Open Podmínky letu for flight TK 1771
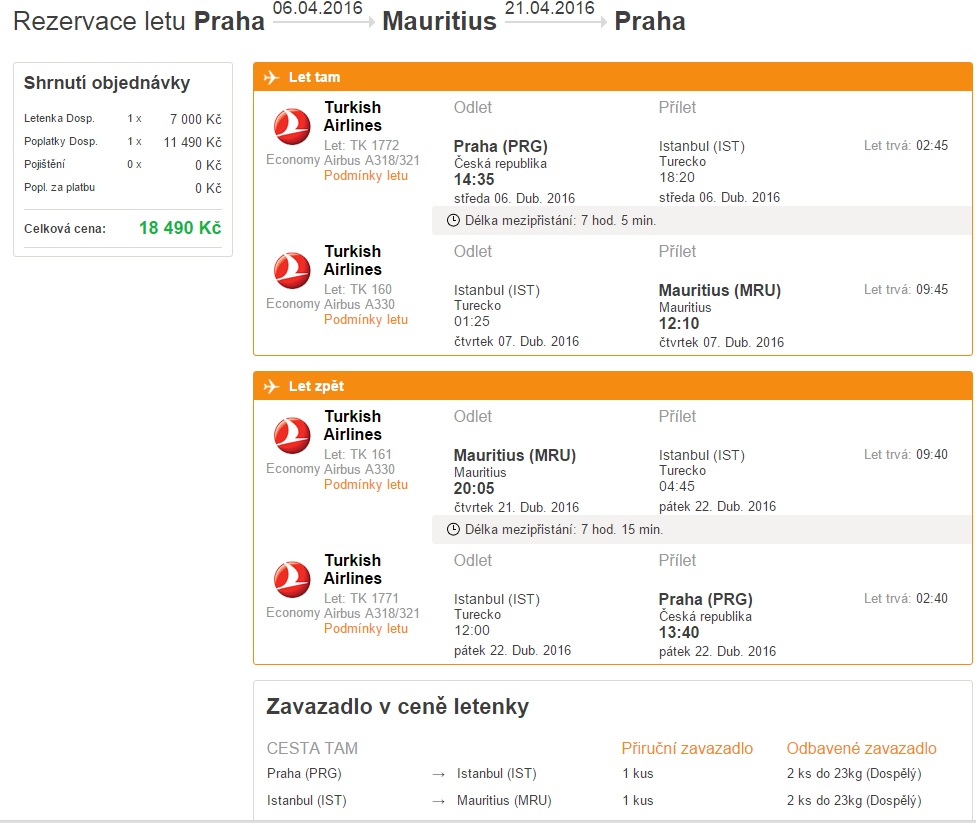976x823 pixels. pyautogui.click(x=366, y=628)
